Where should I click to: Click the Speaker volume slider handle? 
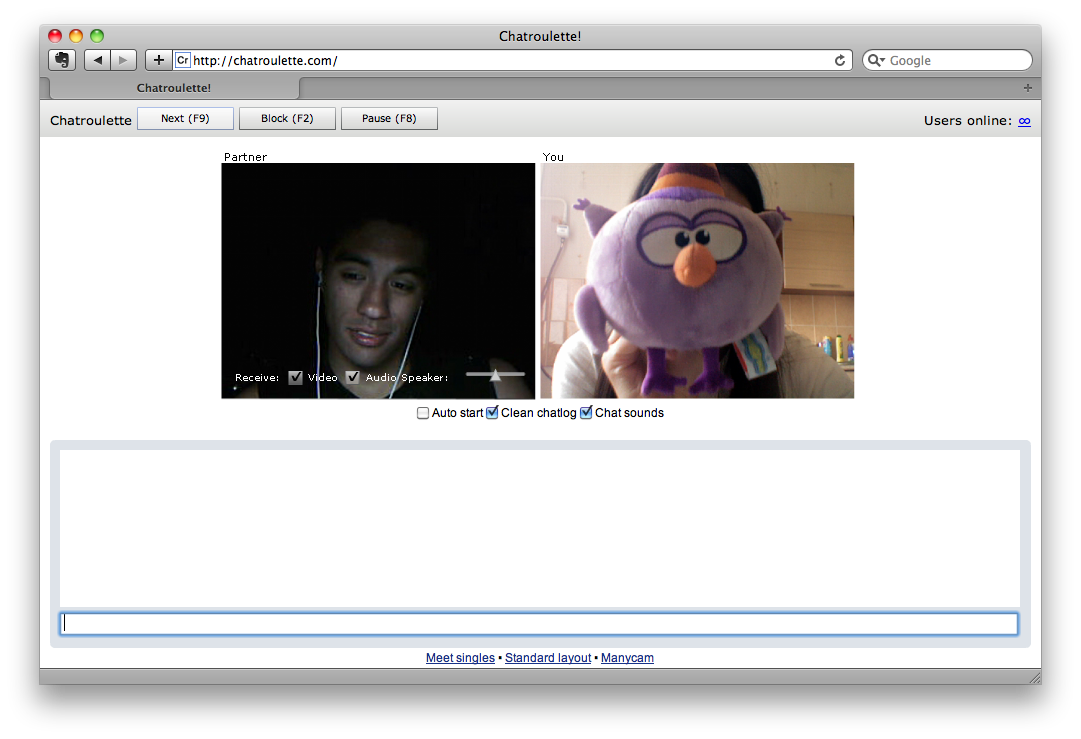click(495, 374)
